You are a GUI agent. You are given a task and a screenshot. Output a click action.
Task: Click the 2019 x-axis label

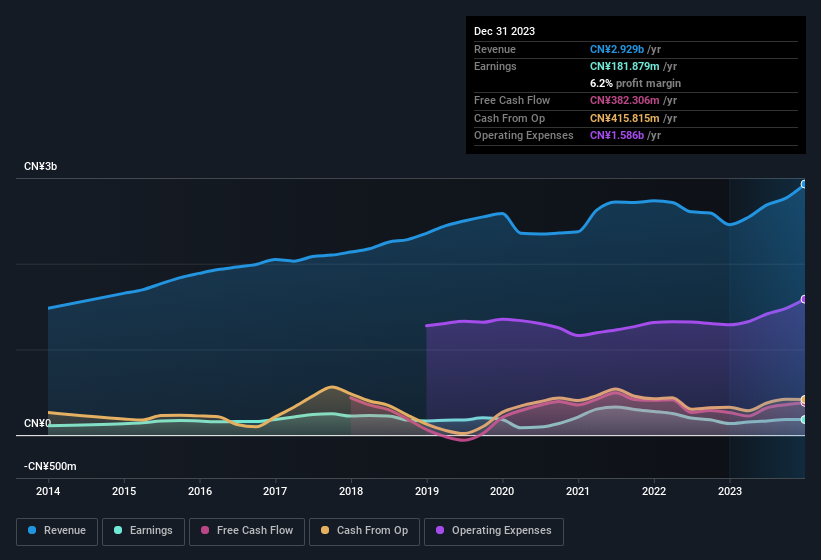pos(427,491)
